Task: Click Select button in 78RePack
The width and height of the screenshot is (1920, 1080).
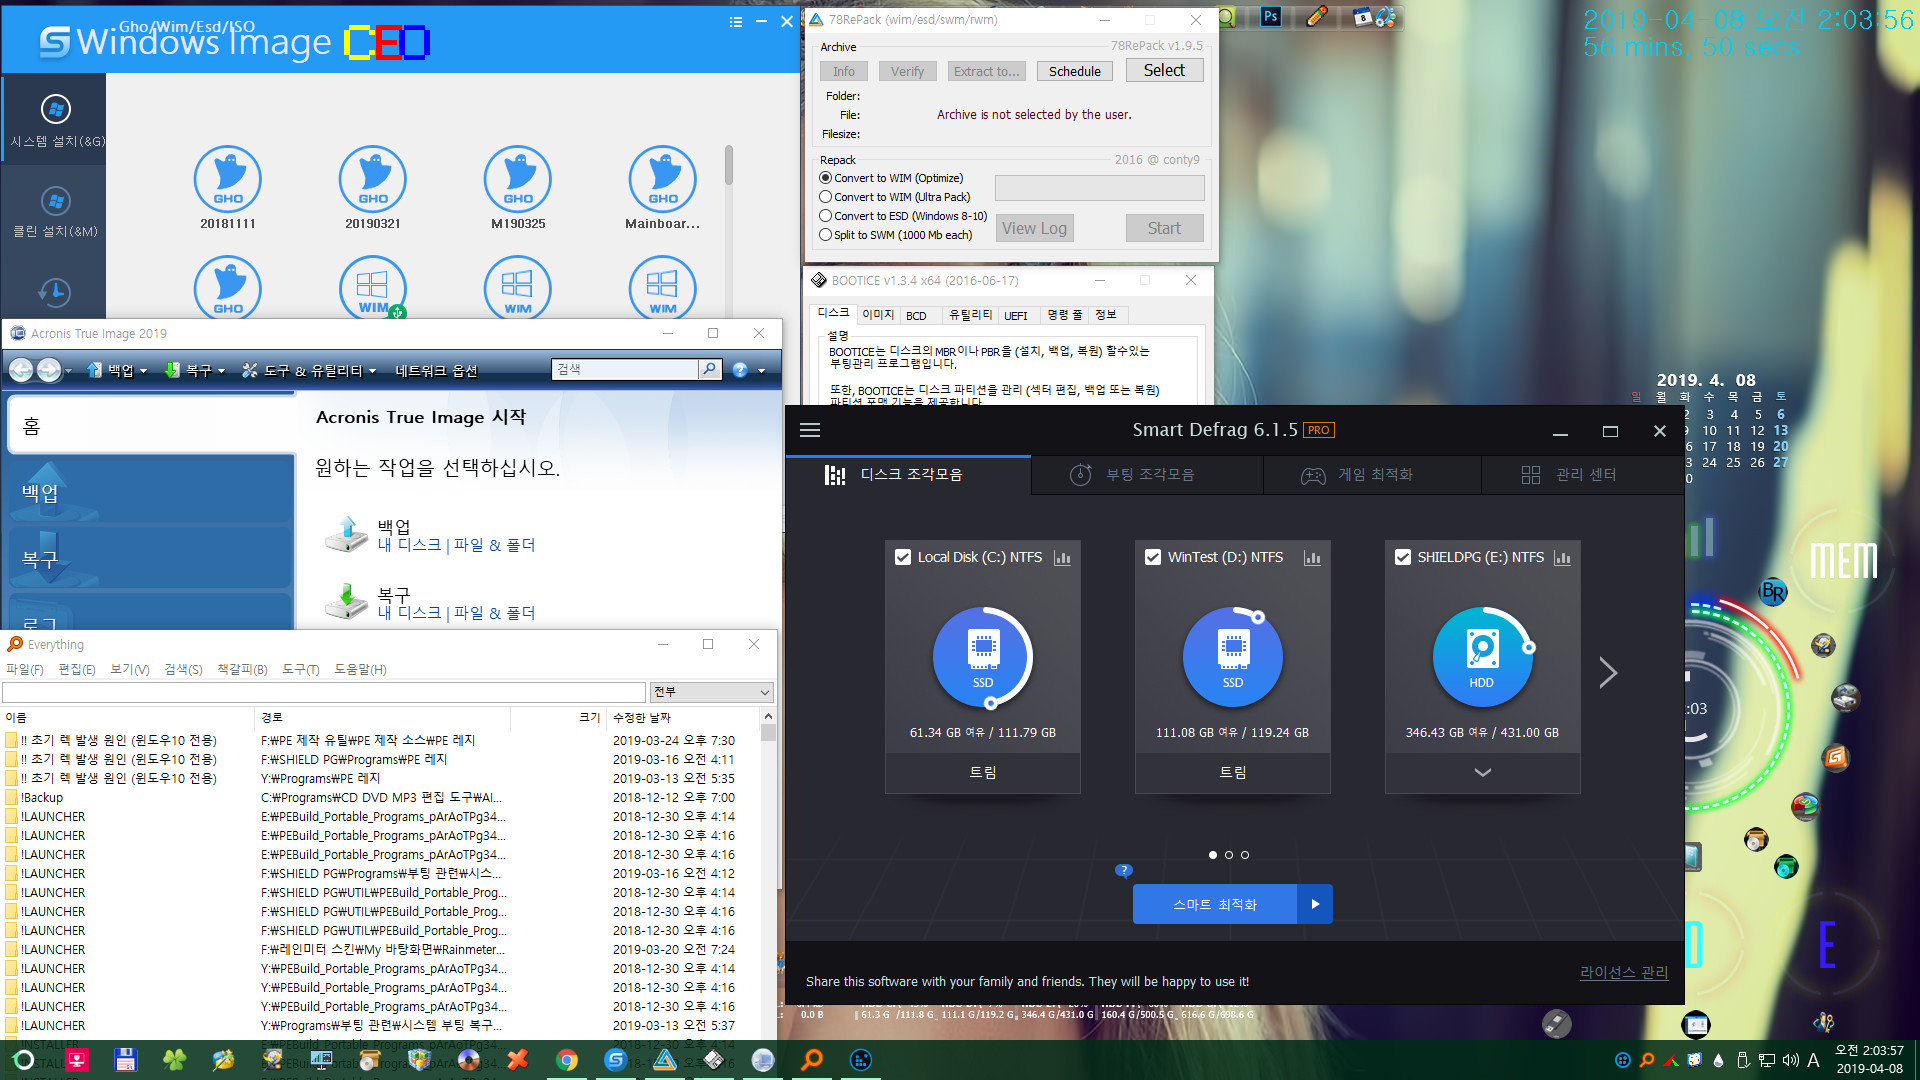Action: click(x=1164, y=70)
